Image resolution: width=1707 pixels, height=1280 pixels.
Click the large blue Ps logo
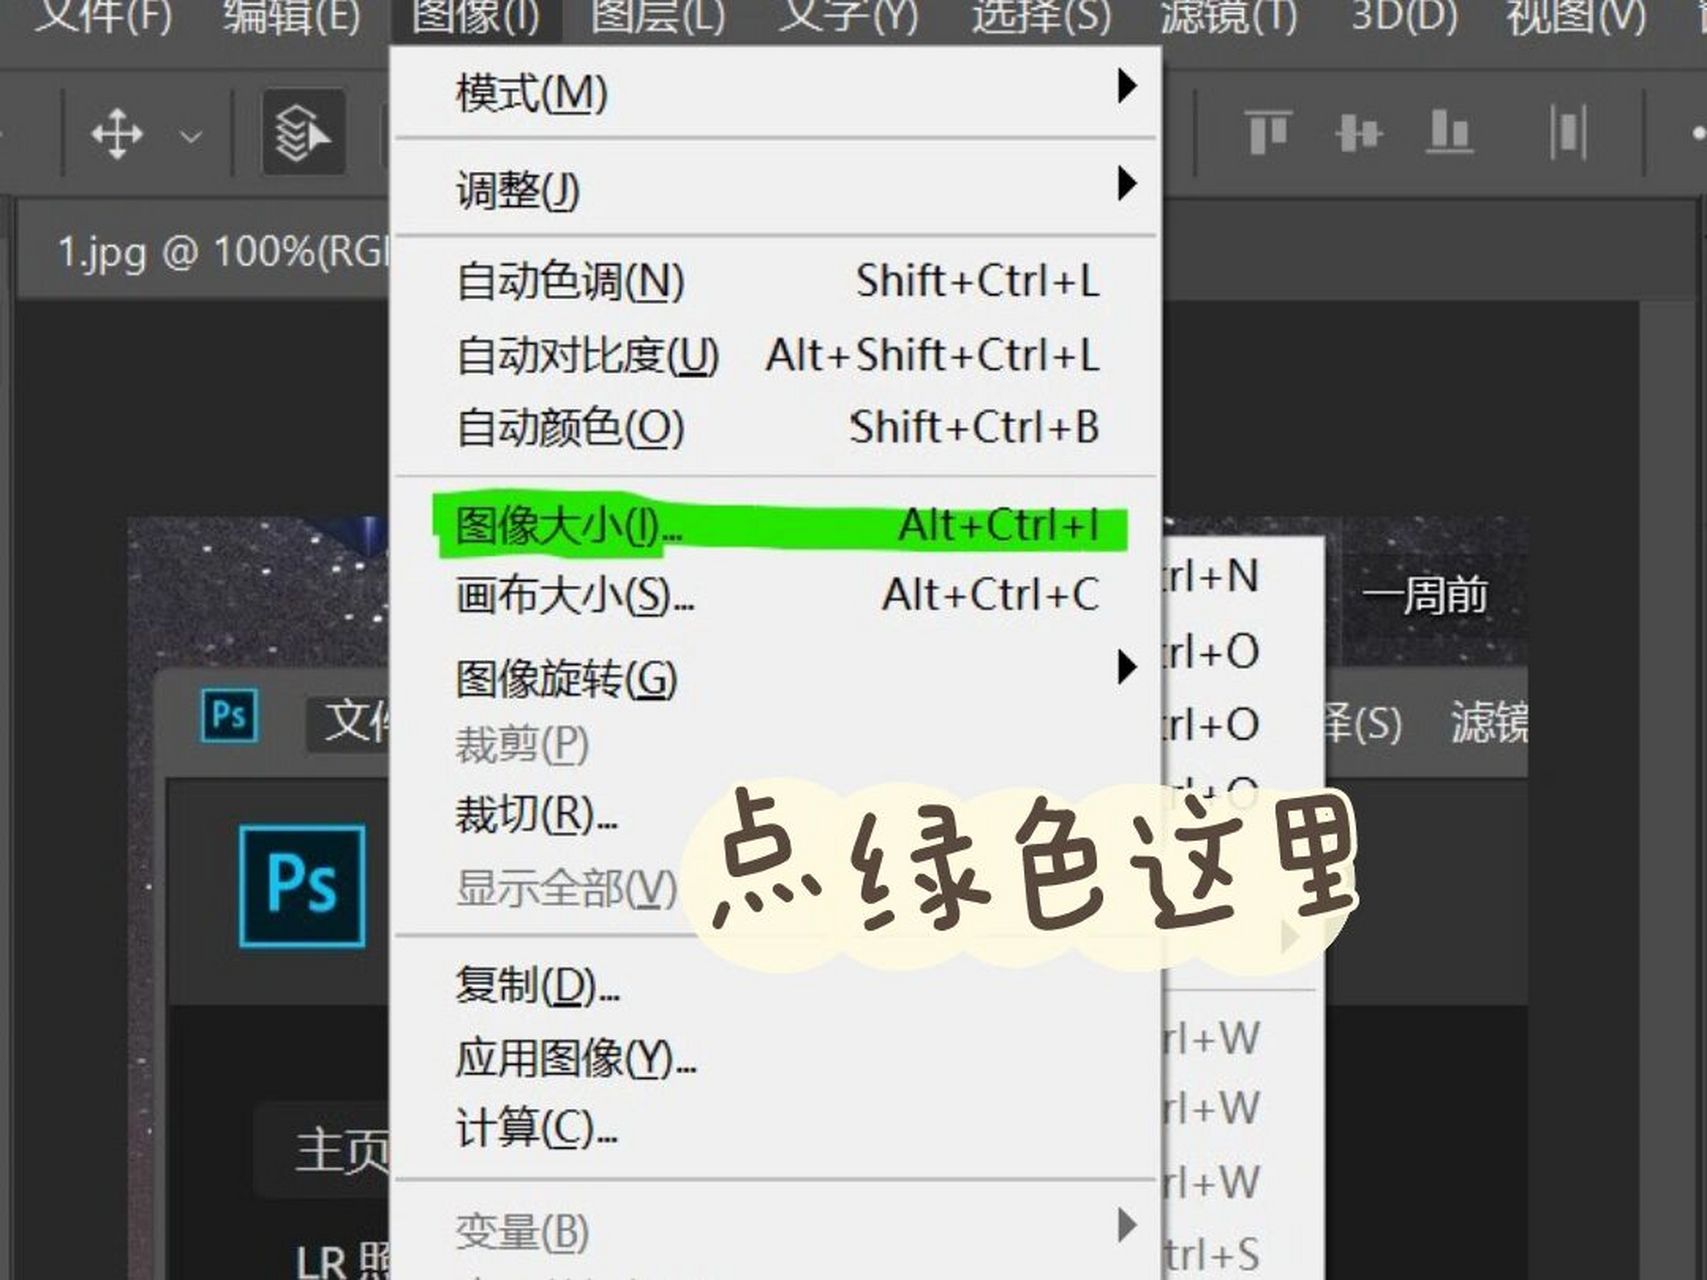coord(303,884)
